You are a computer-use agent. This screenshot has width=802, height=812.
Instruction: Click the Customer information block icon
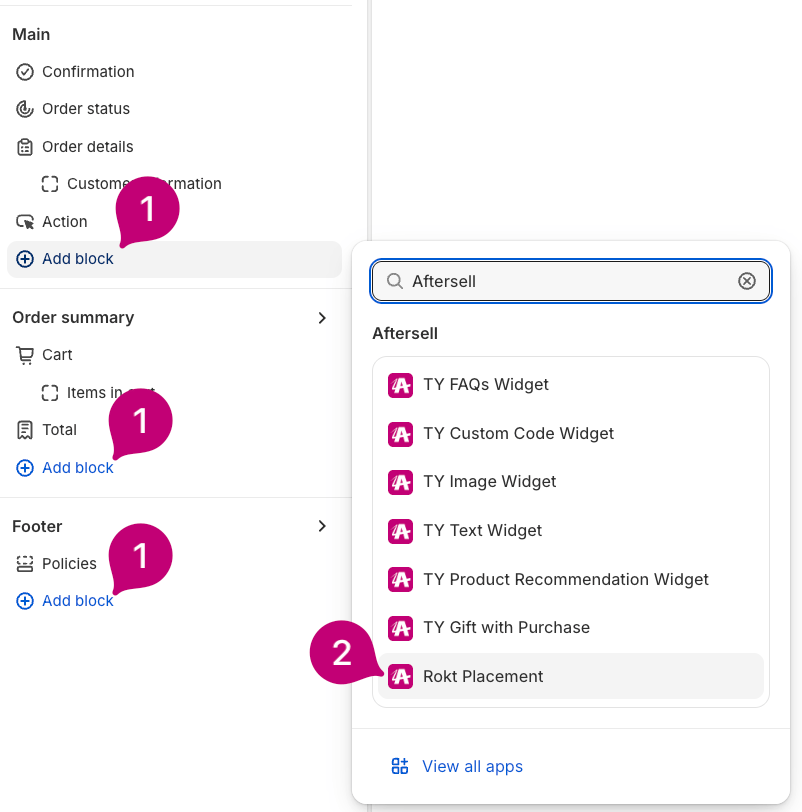coord(50,184)
